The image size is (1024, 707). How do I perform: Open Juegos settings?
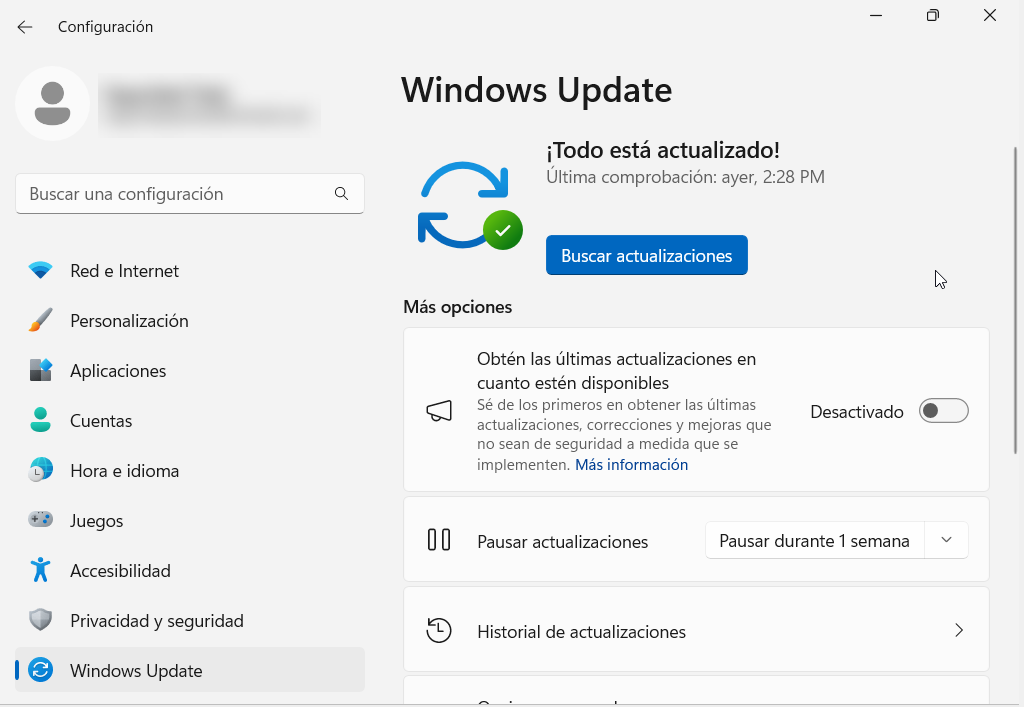[x=190, y=520]
